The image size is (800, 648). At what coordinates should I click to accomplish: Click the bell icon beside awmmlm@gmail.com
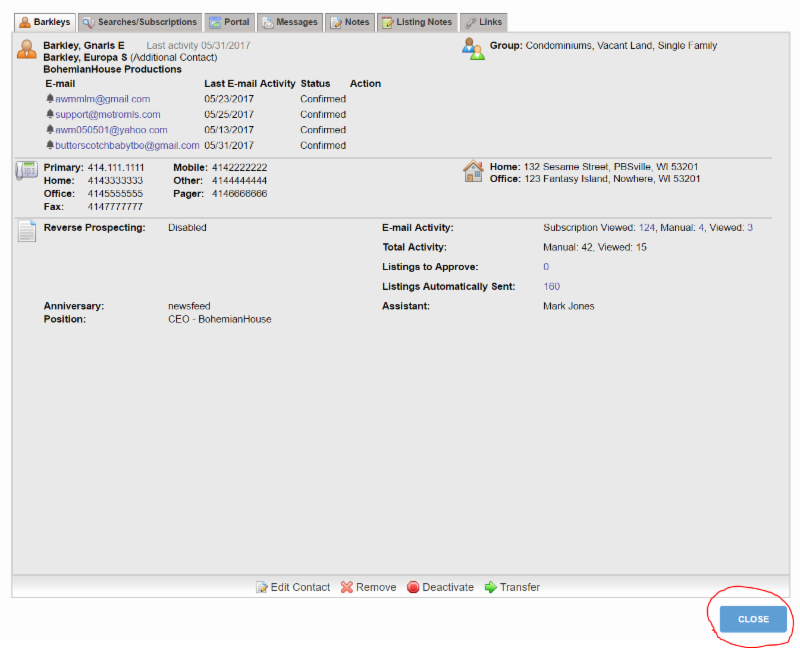click(50, 99)
